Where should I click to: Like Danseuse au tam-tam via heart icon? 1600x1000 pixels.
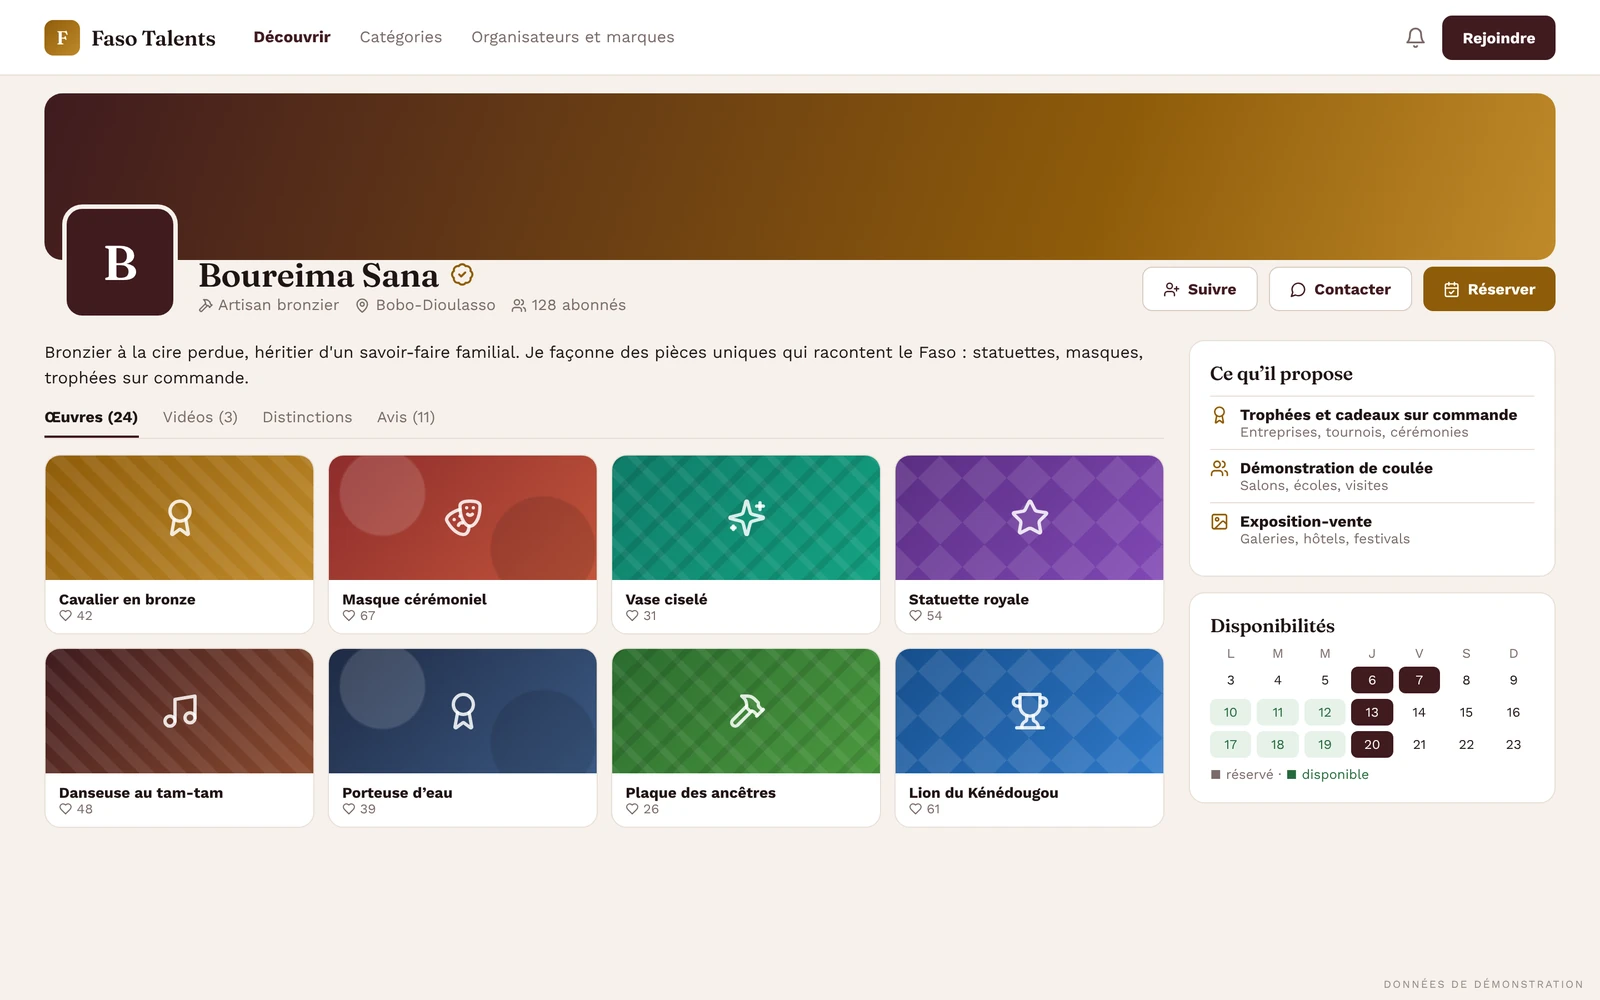tap(66, 809)
